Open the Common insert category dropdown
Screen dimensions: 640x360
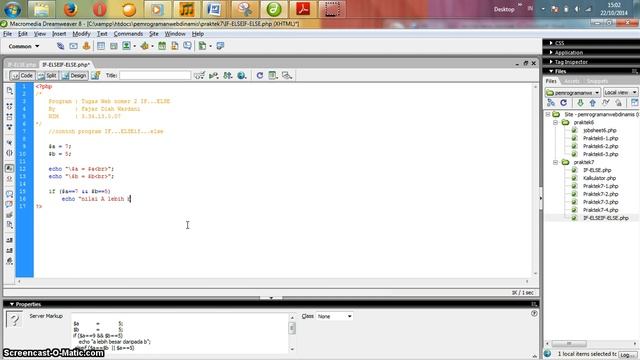click(24, 47)
